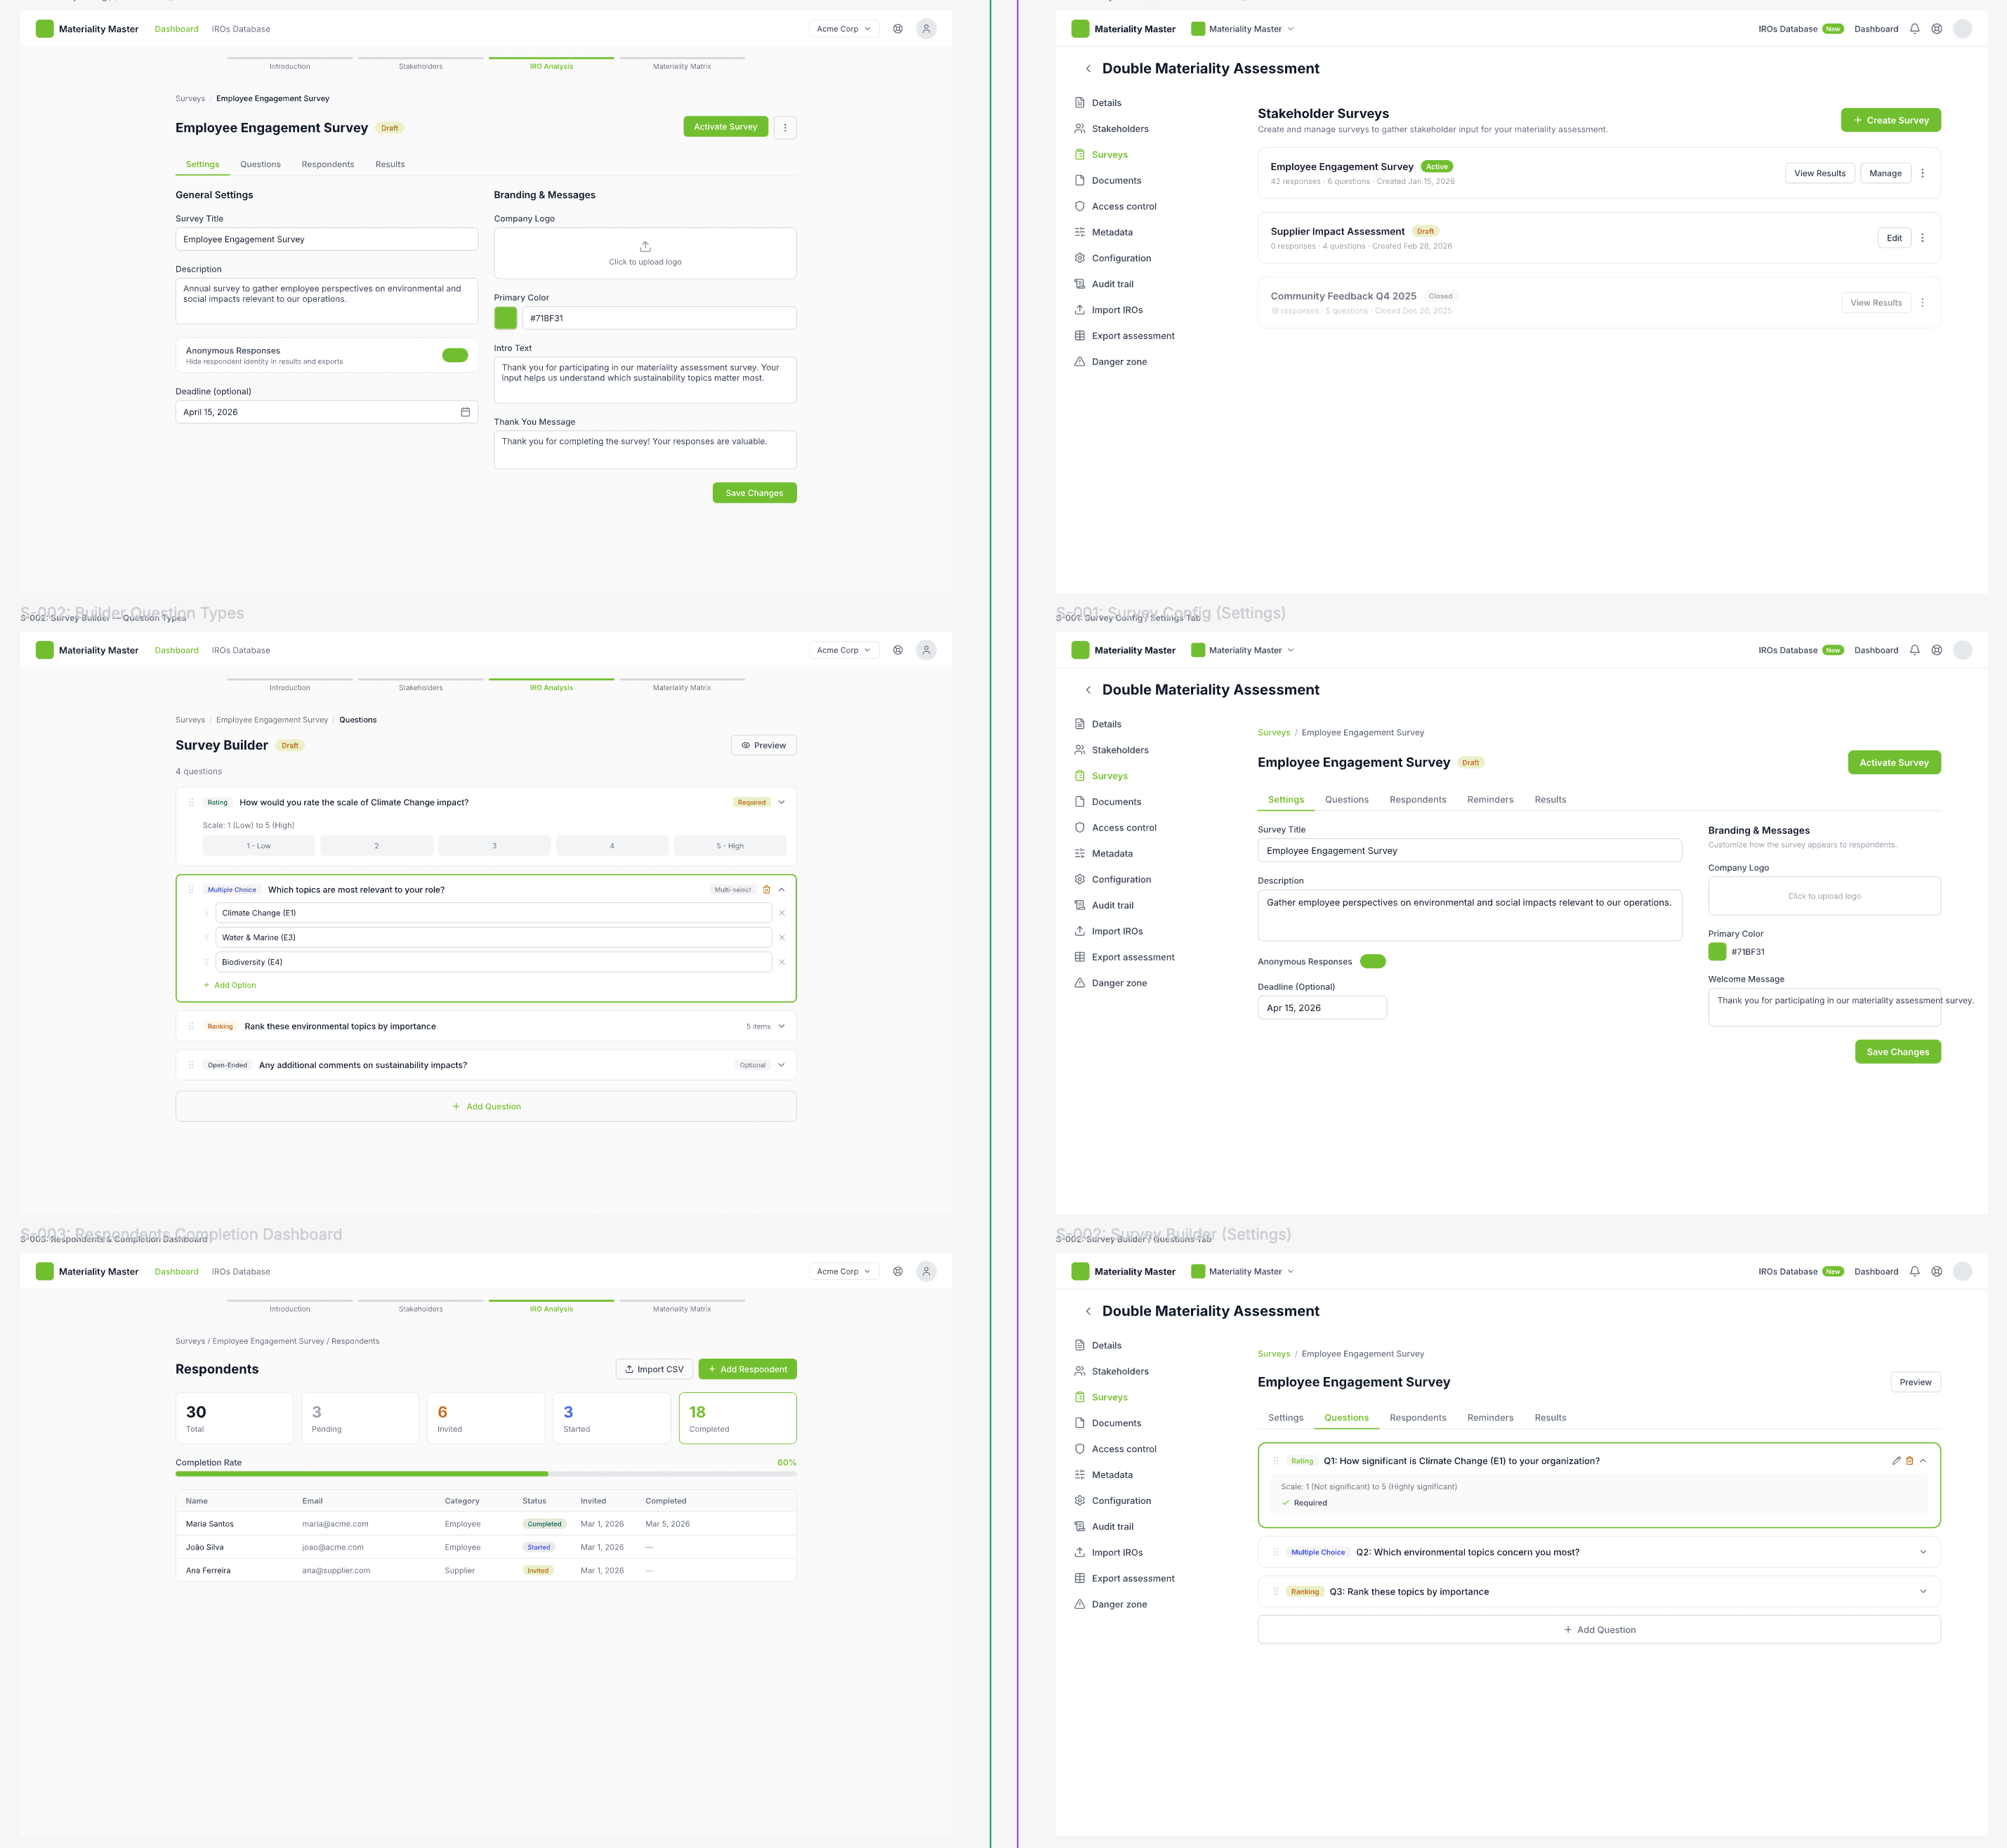Open kebab menu on Community Feedback Q4 2025 card
This screenshot has width=2007, height=1848.
[x=1922, y=303]
